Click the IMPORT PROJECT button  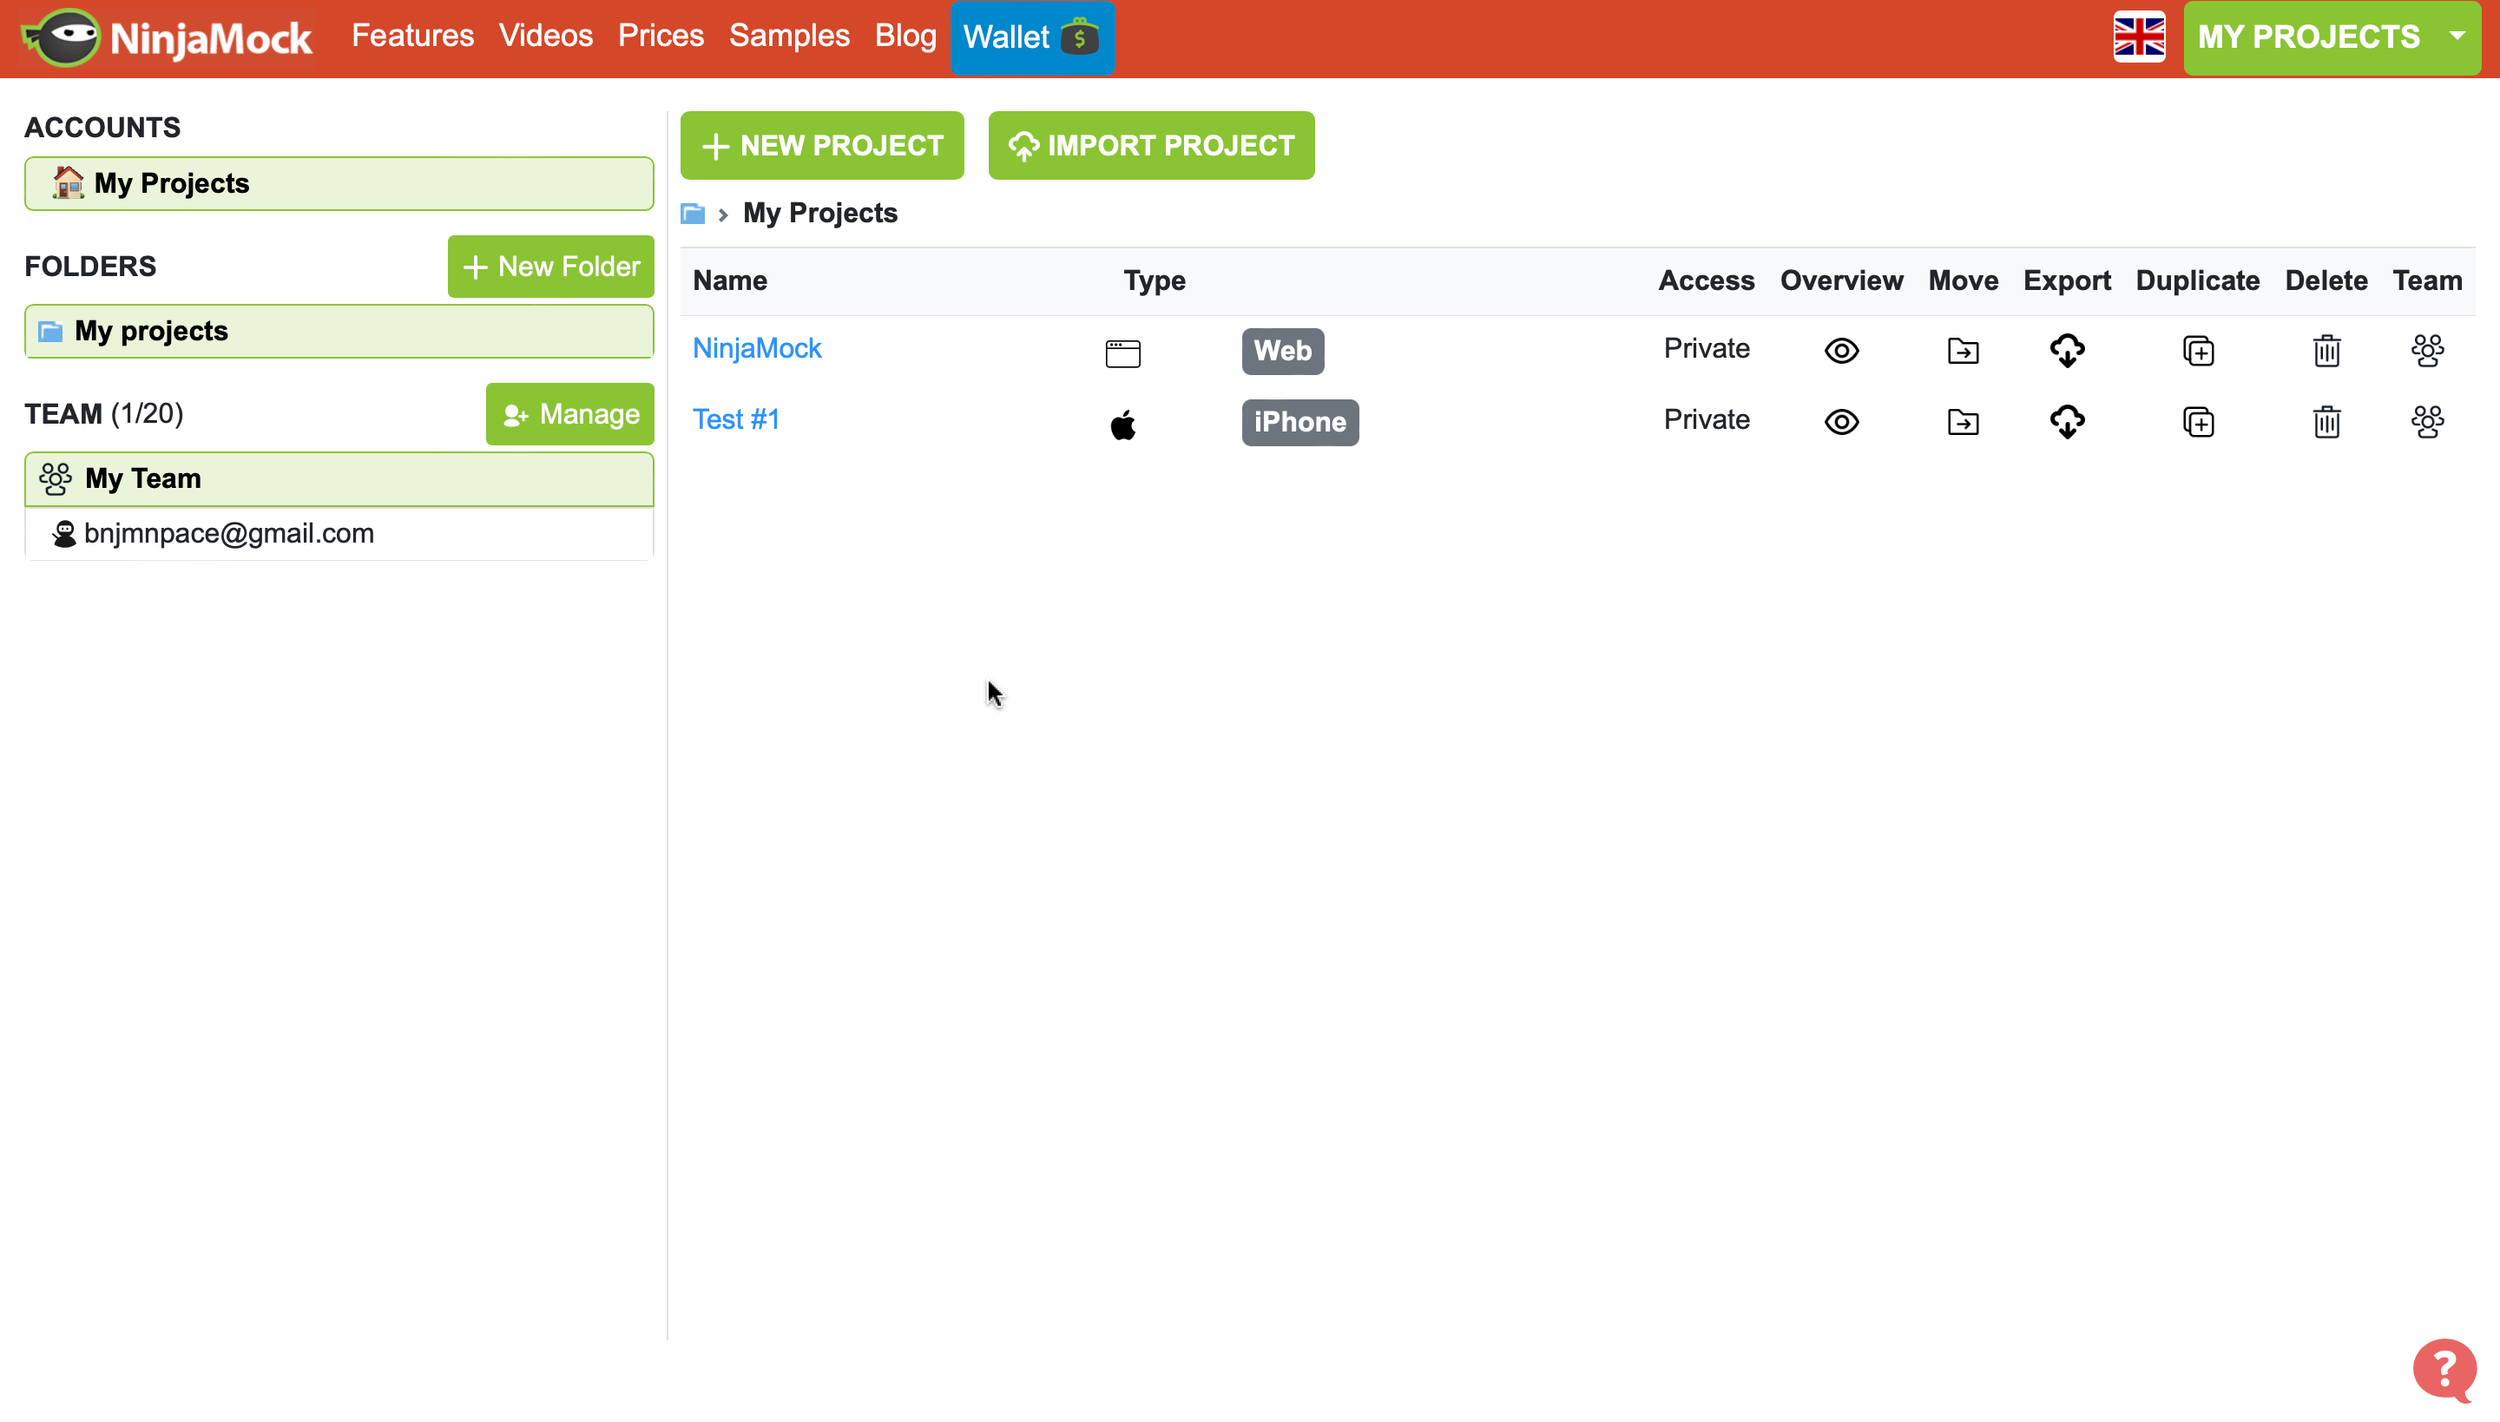click(1151, 146)
